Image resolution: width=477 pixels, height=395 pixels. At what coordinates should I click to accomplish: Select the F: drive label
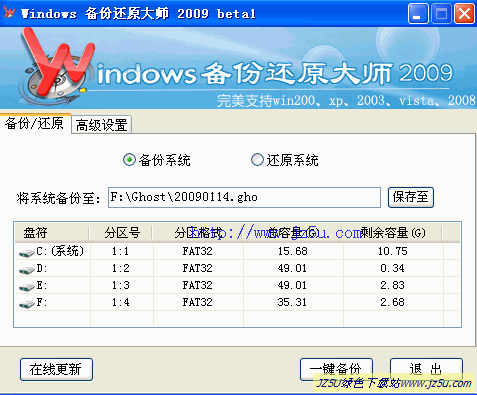pos(42,302)
